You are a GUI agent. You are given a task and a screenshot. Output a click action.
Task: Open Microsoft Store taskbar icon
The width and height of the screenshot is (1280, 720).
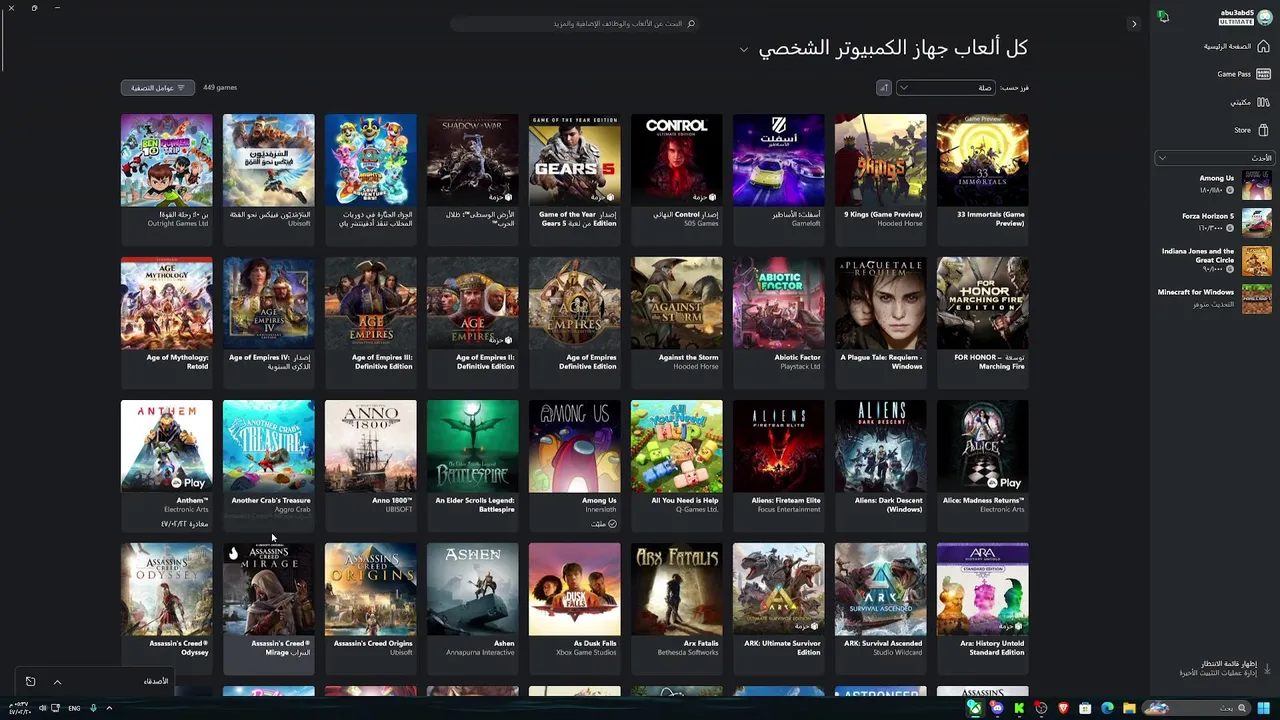coord(1085,708)
